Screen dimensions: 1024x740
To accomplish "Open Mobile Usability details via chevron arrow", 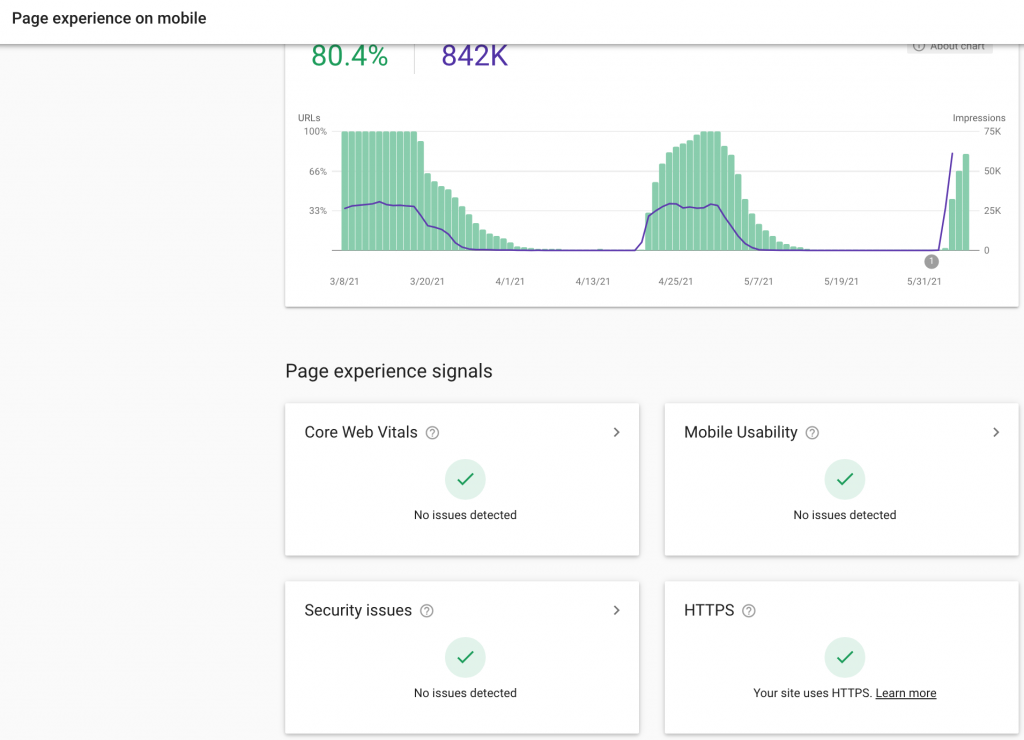I will pos(996,433).
